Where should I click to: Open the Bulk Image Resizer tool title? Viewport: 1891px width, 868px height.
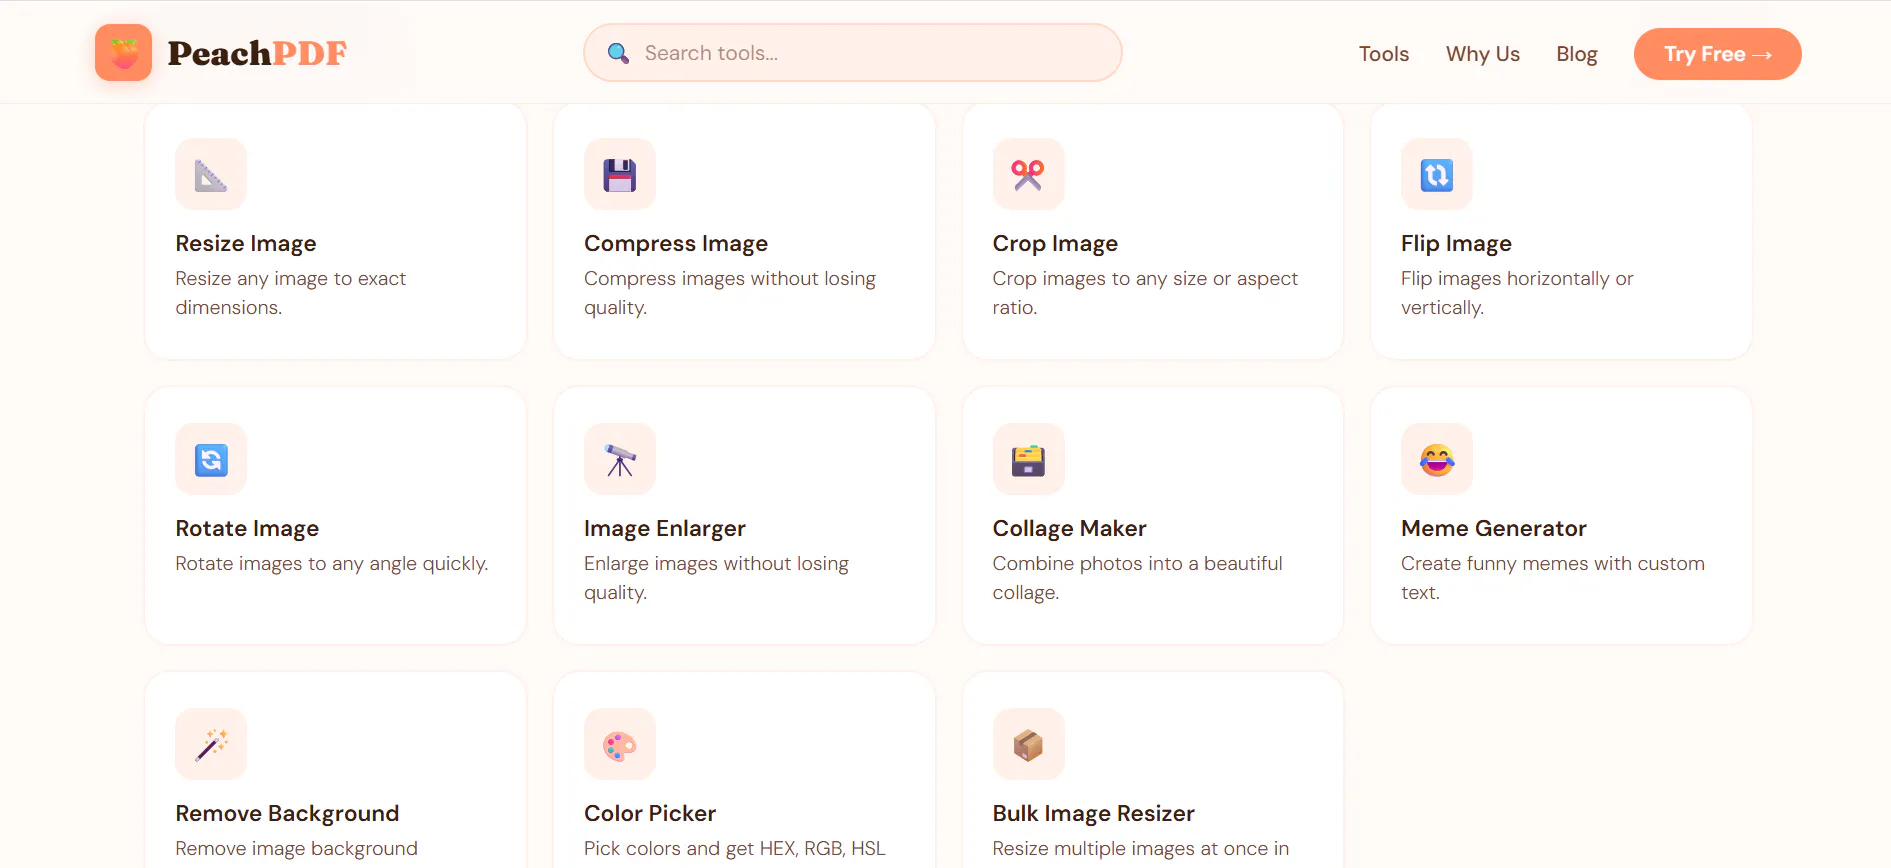pyautogui.click(x=1094, y=814)
